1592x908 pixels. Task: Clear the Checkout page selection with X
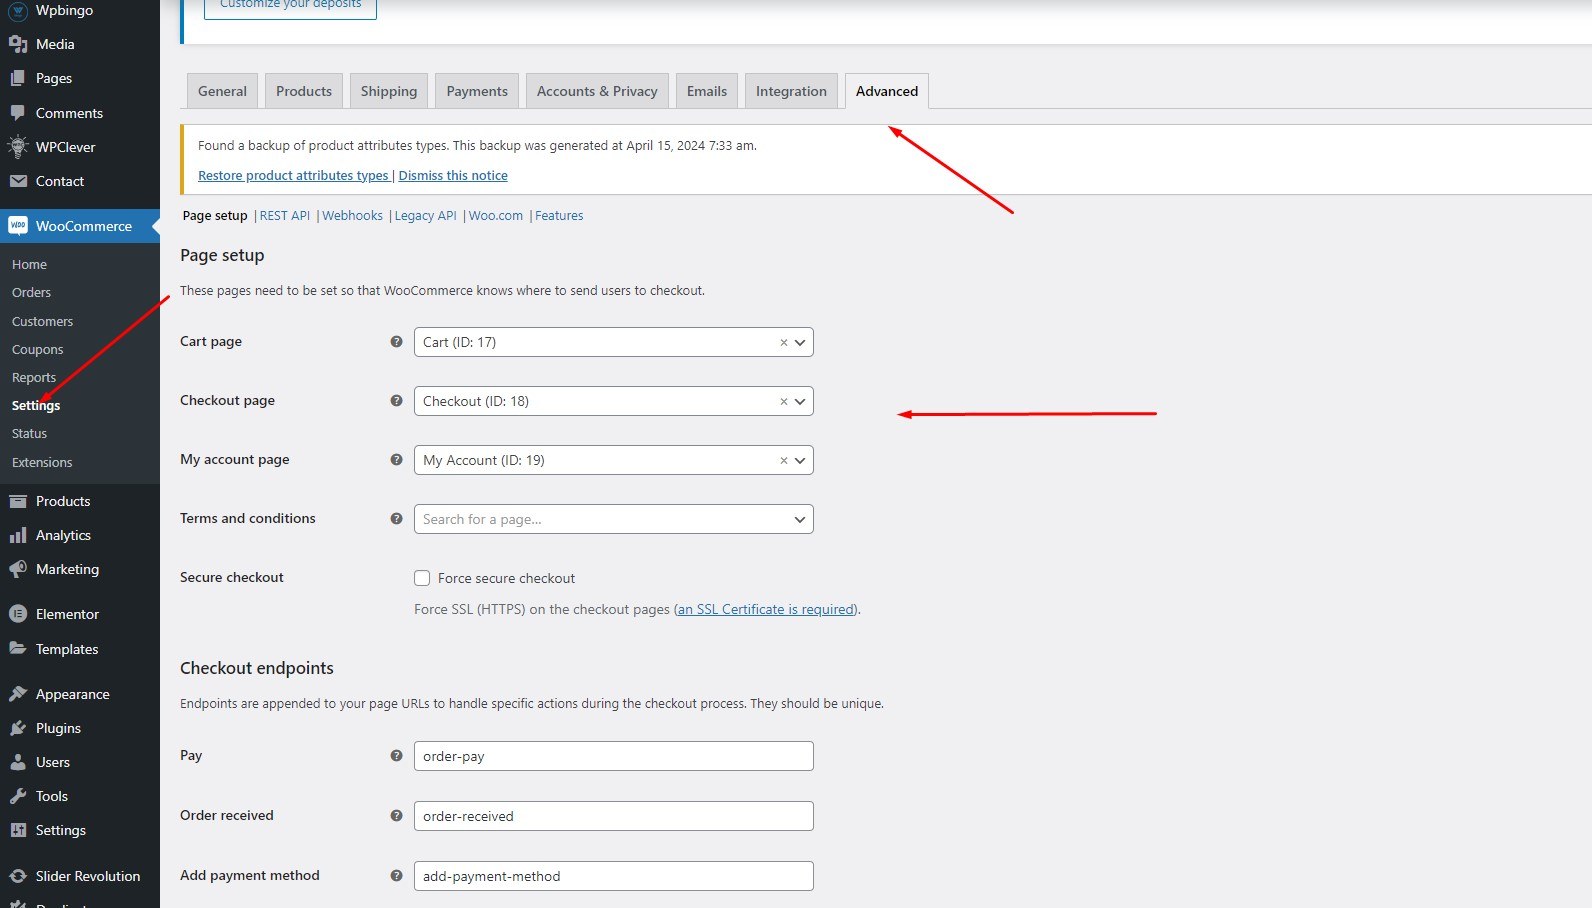[x=783, y=402]
